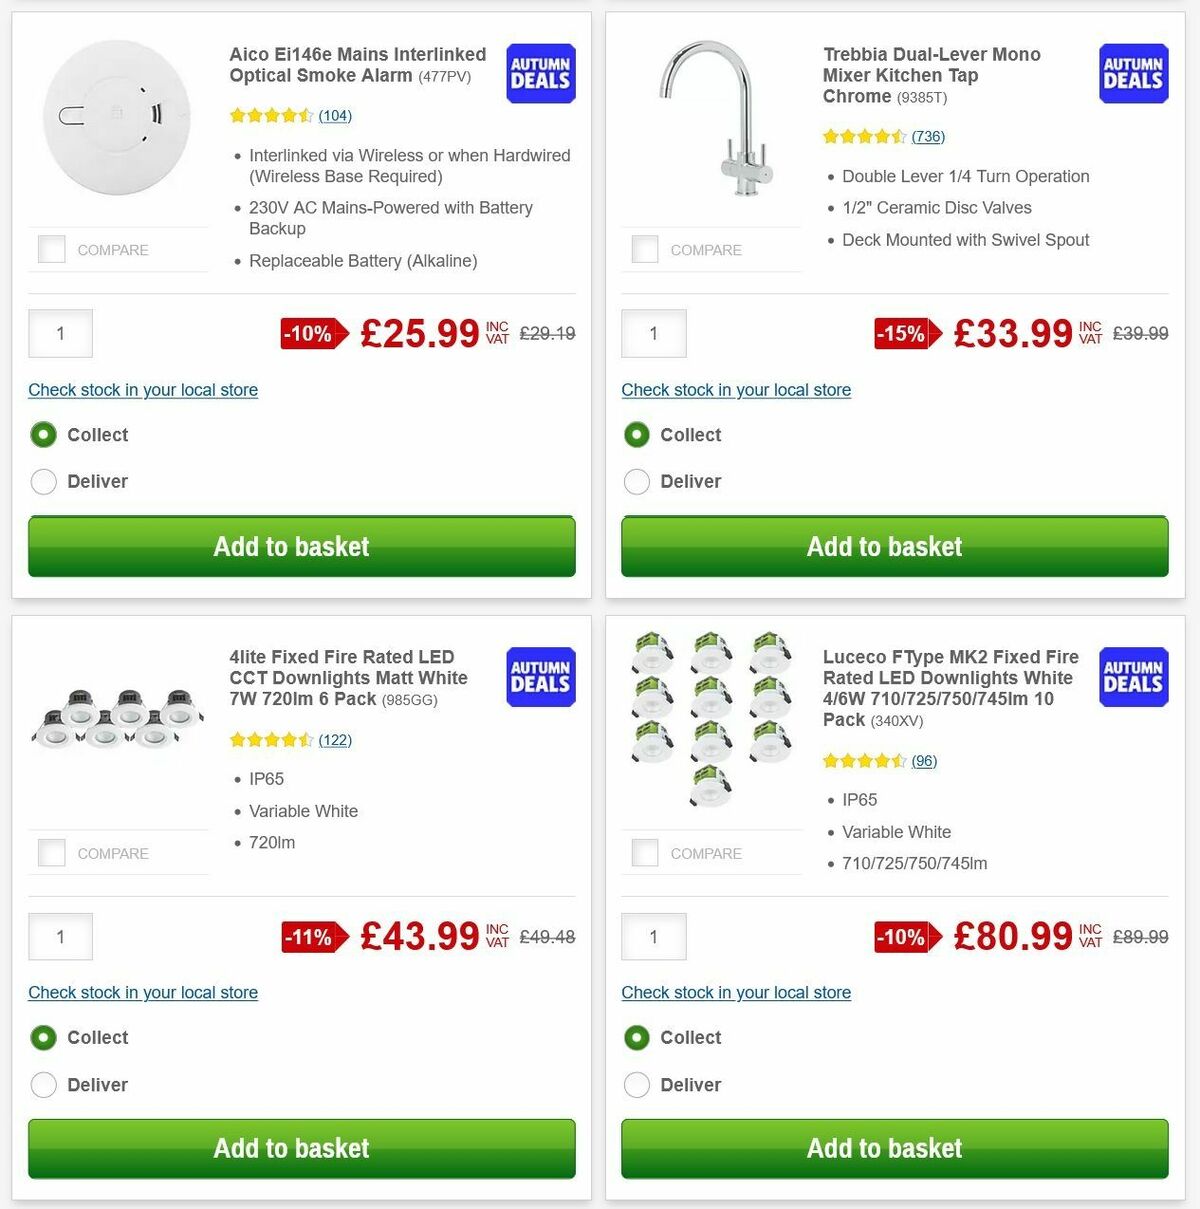1200x1209 pixels.
Task: Select Deliver for the smoke alarm
Action: [43, 481]
